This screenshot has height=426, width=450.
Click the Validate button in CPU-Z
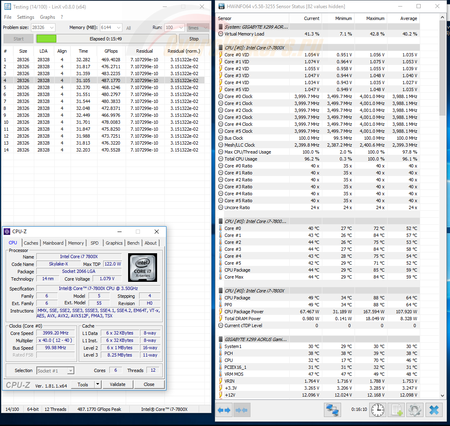118,385
